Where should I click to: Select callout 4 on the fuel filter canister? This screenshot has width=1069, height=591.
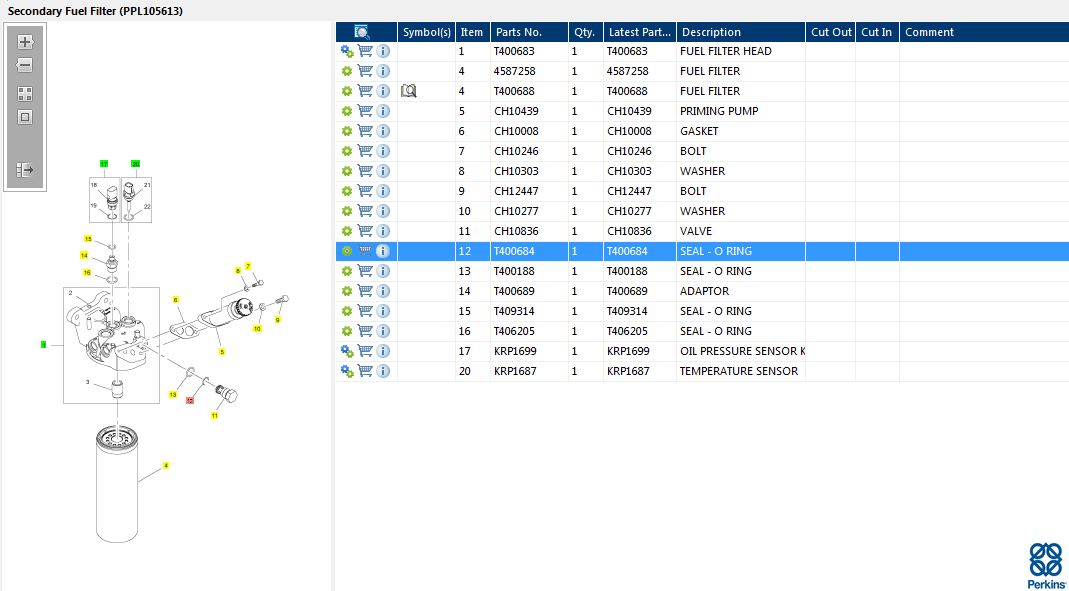166,466
